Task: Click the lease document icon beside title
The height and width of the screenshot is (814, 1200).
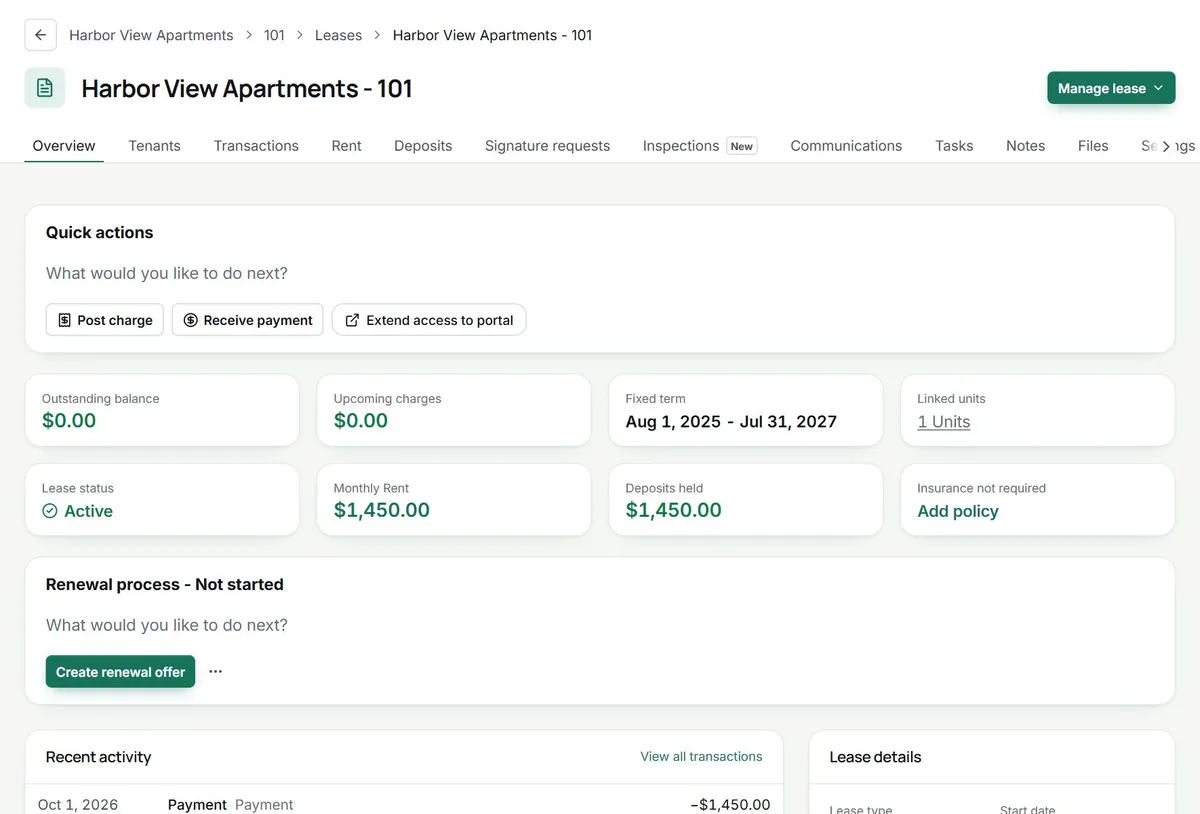Action: click(45, 88)
